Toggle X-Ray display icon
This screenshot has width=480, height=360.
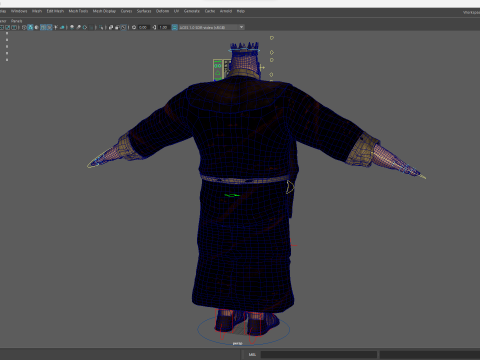pyautogui.click(x=111, y=27)
